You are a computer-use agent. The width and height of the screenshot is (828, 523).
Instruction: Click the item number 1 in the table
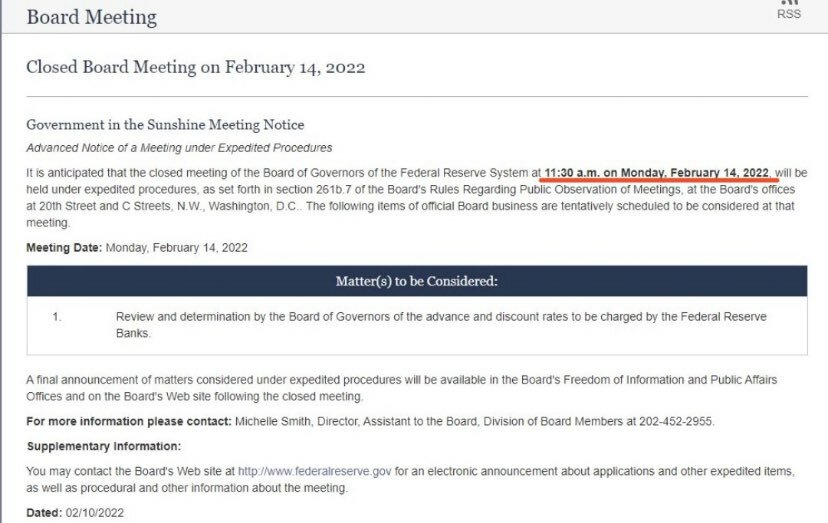tap(57, 317)
